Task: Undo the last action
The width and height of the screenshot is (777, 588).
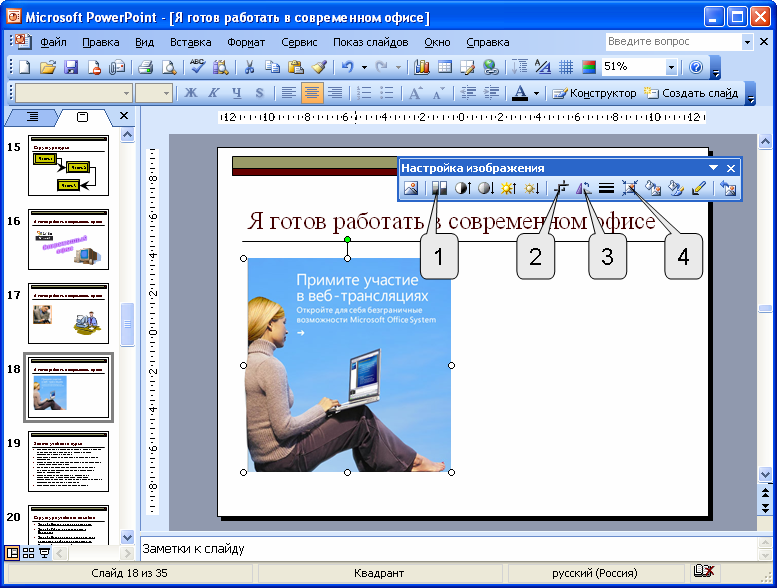Action: coord(348,67)
